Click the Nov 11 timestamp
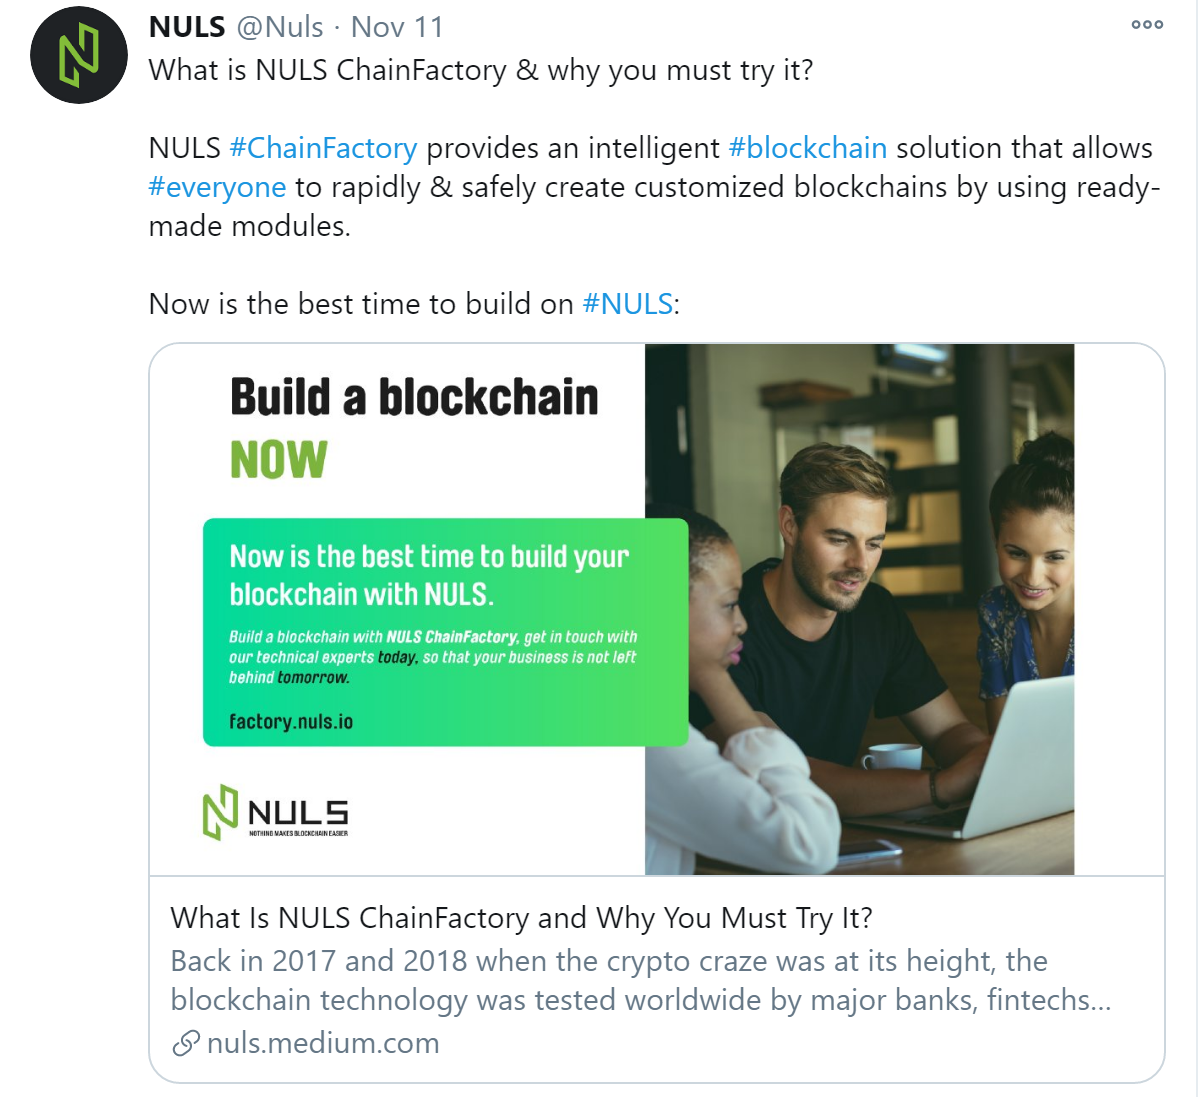This screenshot has height=1097, width=1200. (397, 27)
